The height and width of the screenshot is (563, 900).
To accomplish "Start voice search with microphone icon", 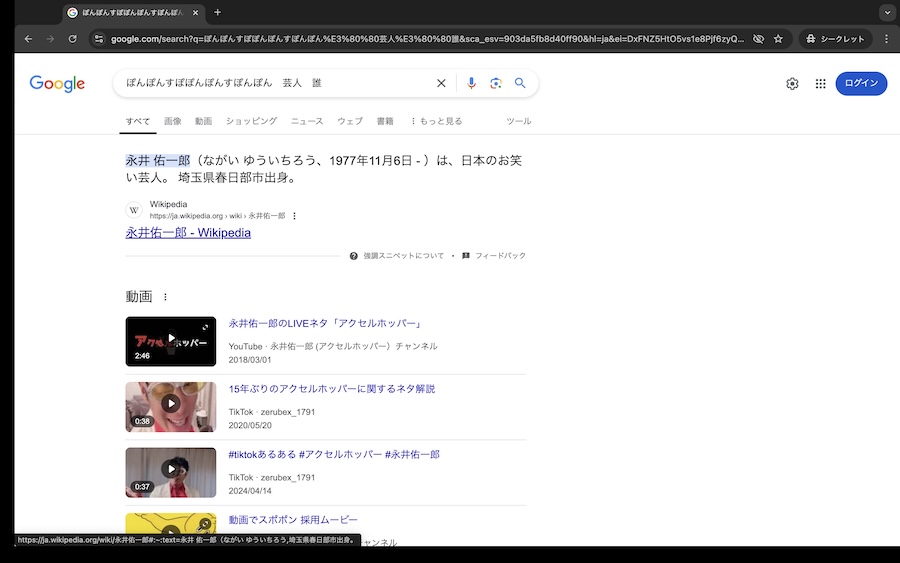I will click(471, 83).
